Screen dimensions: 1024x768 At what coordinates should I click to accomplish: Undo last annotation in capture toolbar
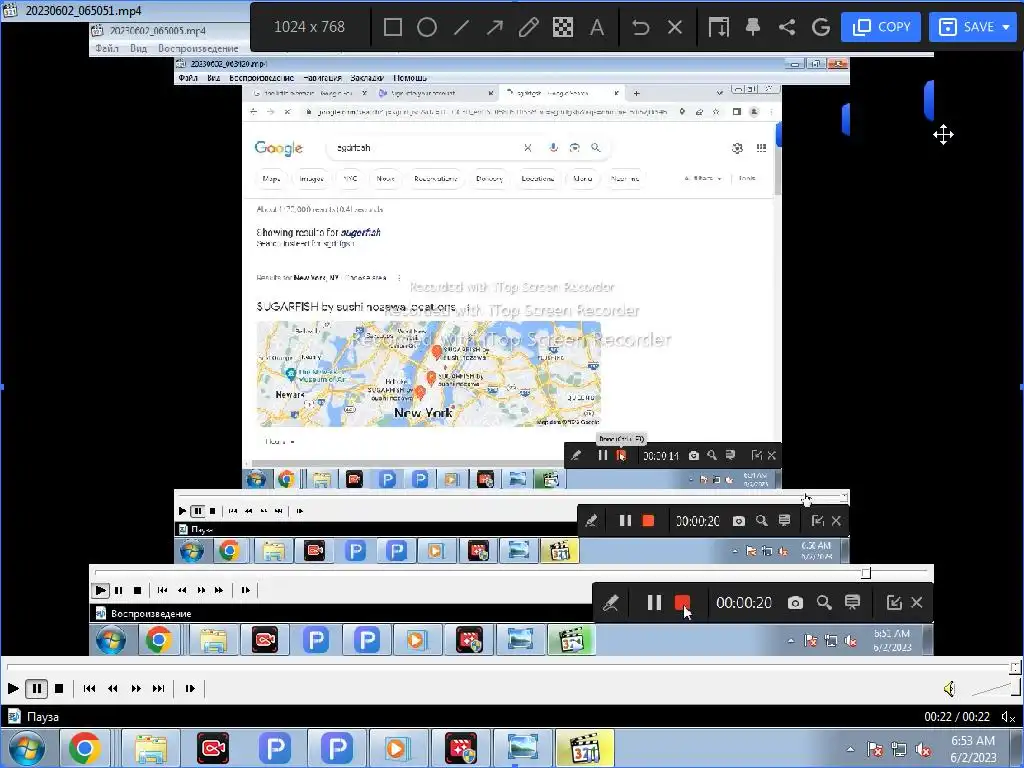[641, 27]
